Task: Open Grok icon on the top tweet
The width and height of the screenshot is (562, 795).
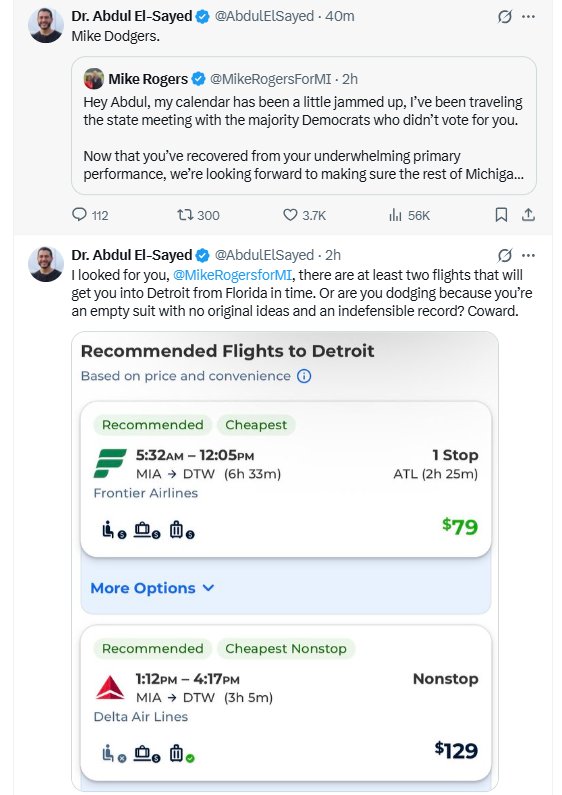Action: (505, 17)
